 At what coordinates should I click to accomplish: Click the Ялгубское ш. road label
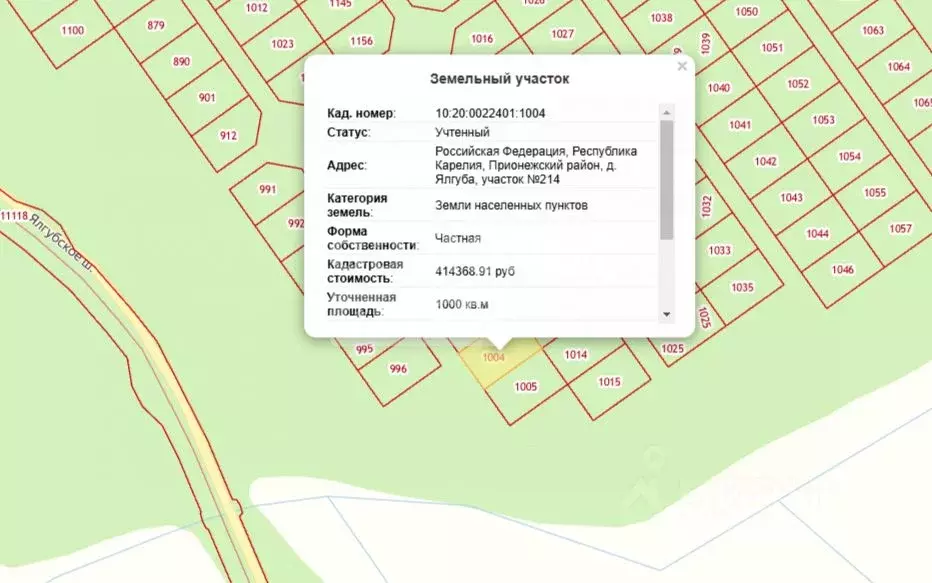(x=61, y=242)
